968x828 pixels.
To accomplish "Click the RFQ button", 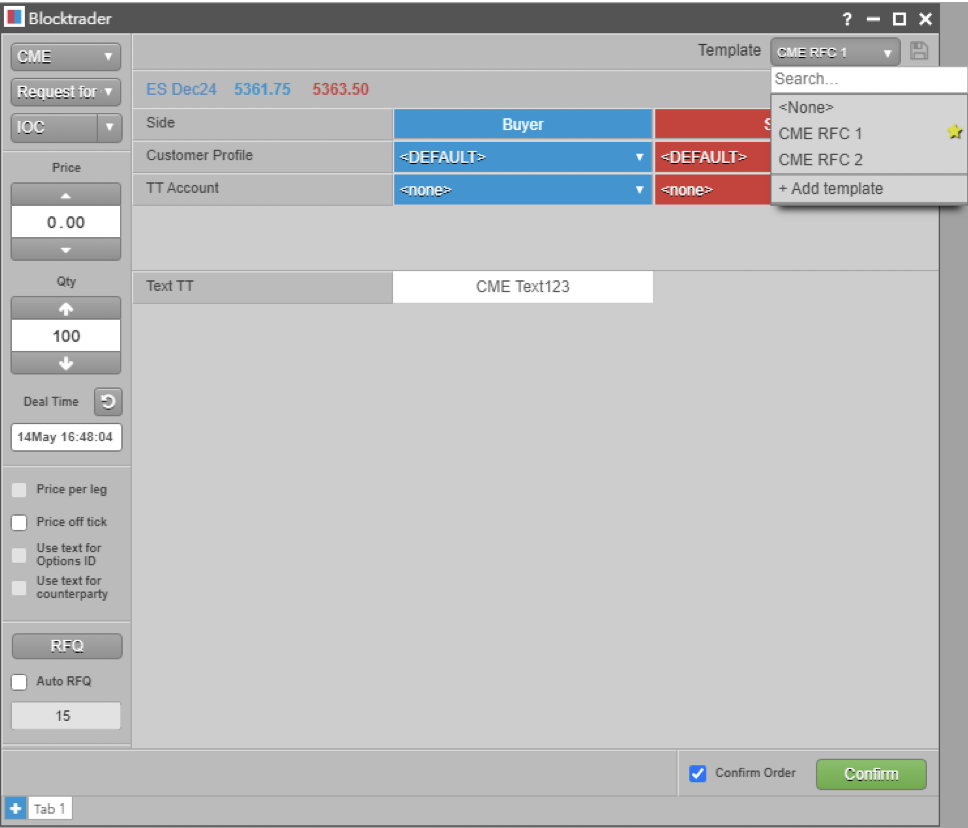I will click(67, 646).
